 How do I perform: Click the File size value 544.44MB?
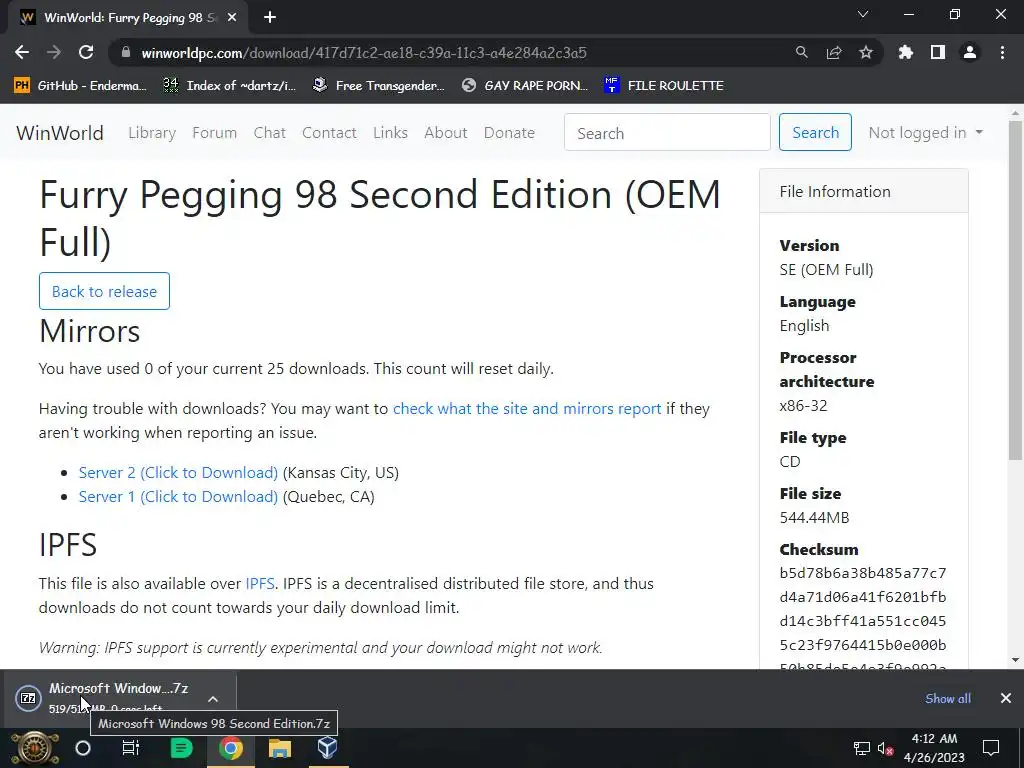point(814,518)
